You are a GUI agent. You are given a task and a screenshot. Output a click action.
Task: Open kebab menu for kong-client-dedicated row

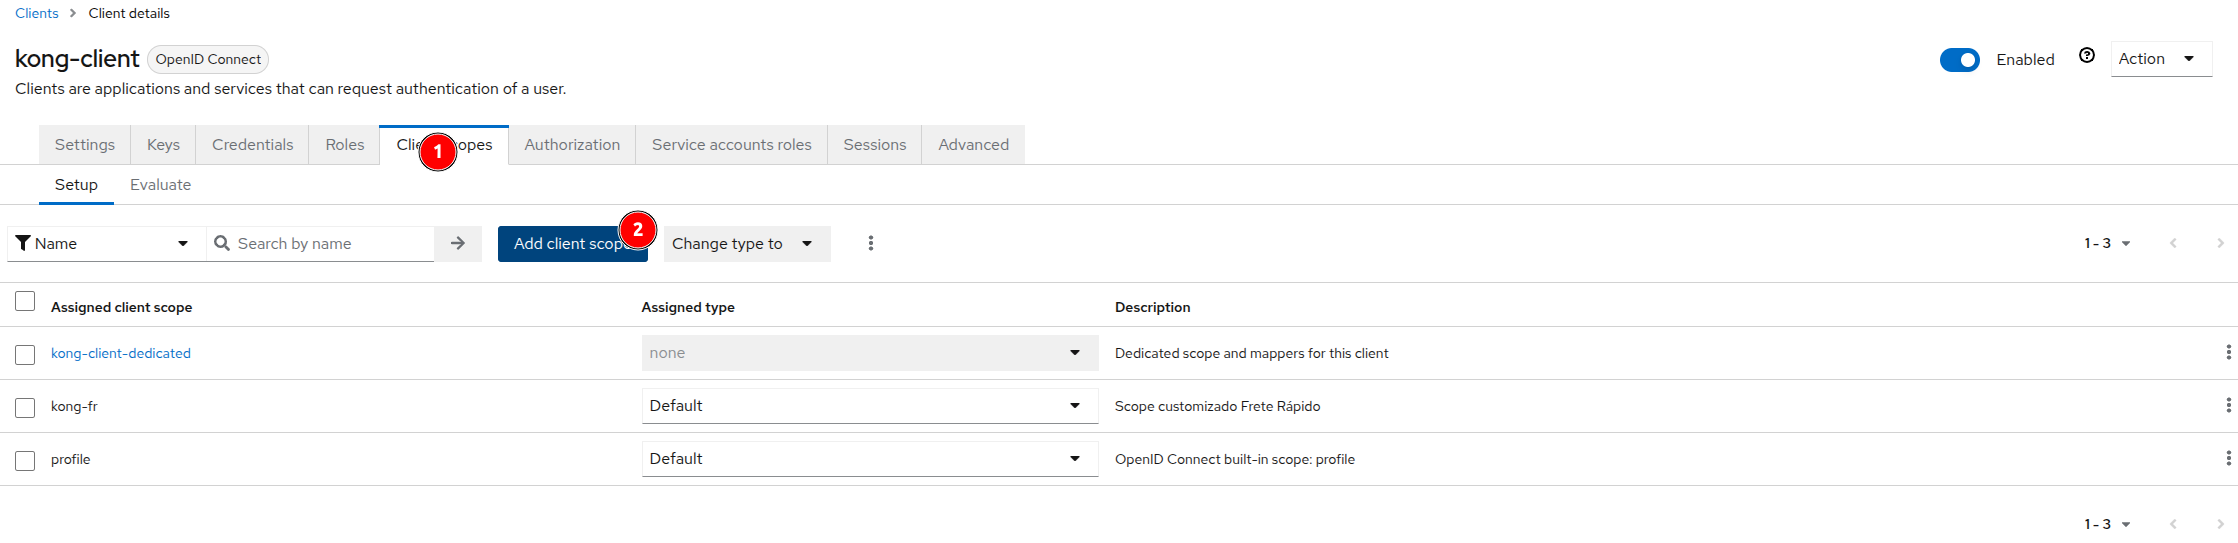click(2227, 353)
